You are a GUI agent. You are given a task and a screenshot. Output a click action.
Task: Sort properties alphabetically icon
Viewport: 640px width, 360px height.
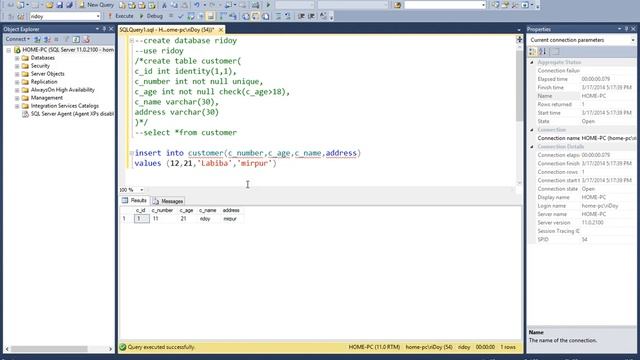click(x=542, y=52)
